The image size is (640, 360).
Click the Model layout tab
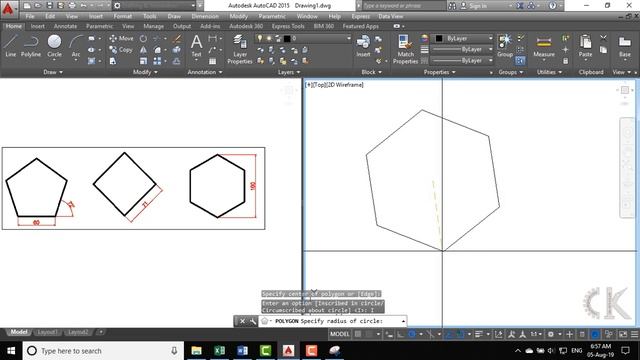[x=19, y=332]
